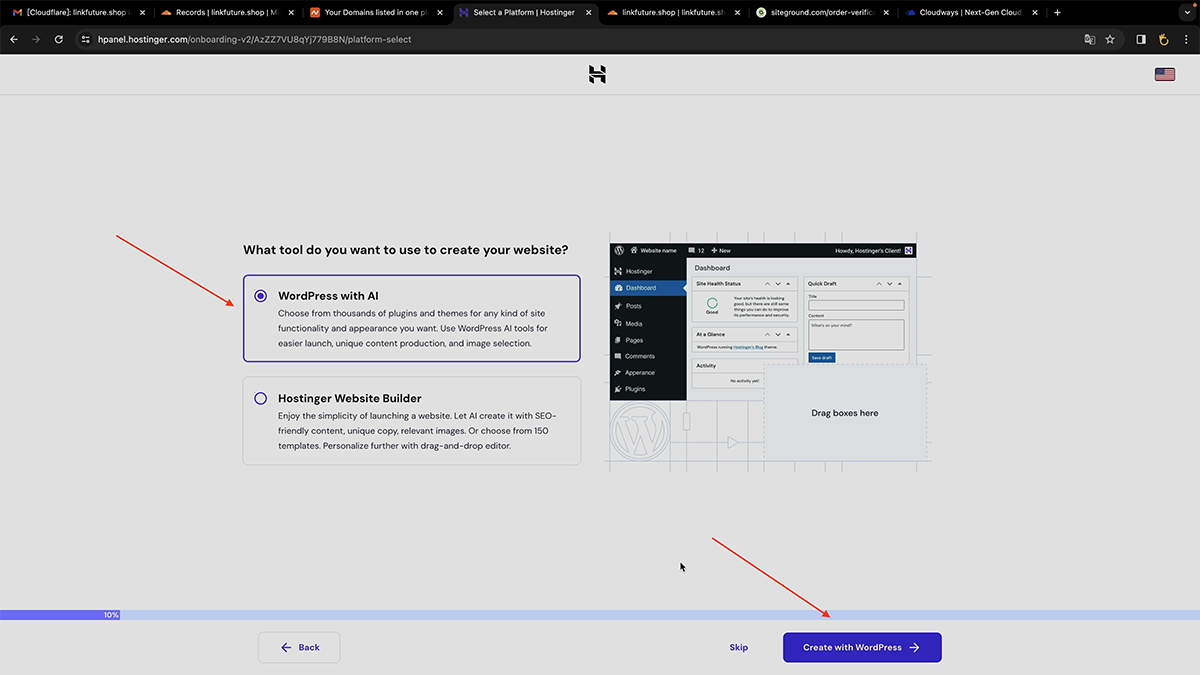The image size is (1200, 675).
Task: Open the browser three-dot menu
Action: point(1185,39)
